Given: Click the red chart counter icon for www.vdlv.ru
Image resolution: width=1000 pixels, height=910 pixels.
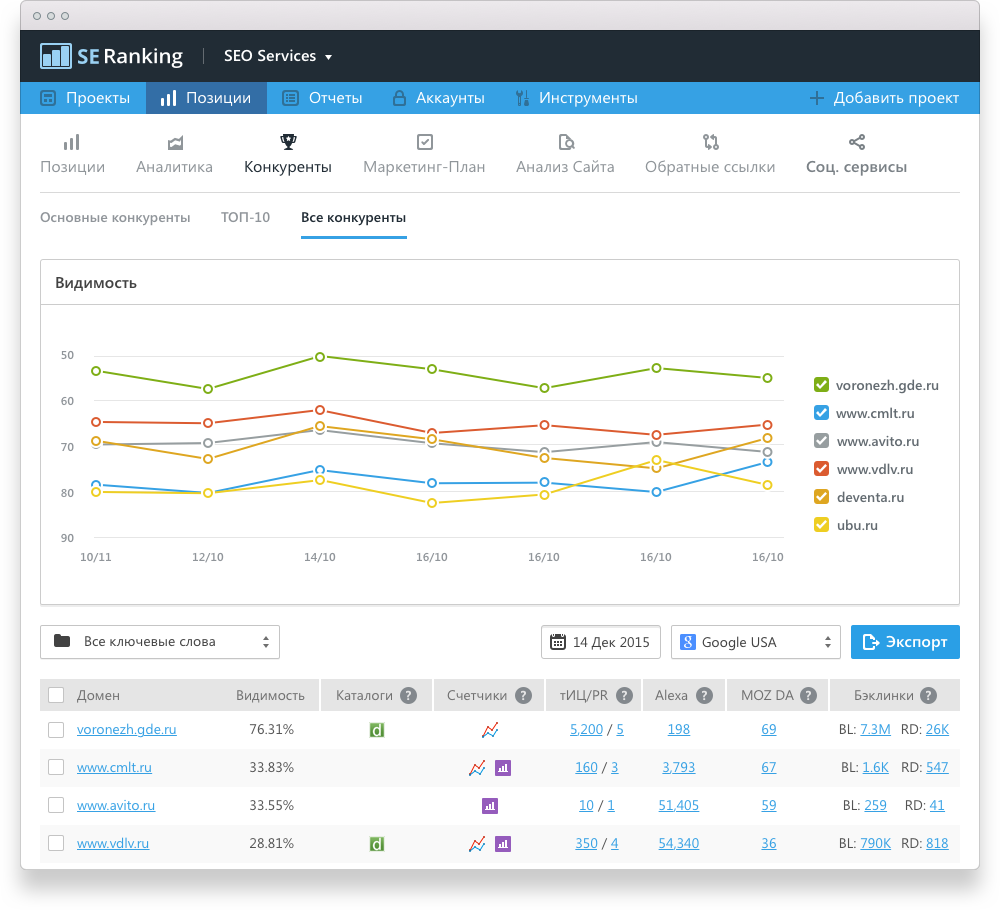Looking at the screenshot, I should pos(477,844).
